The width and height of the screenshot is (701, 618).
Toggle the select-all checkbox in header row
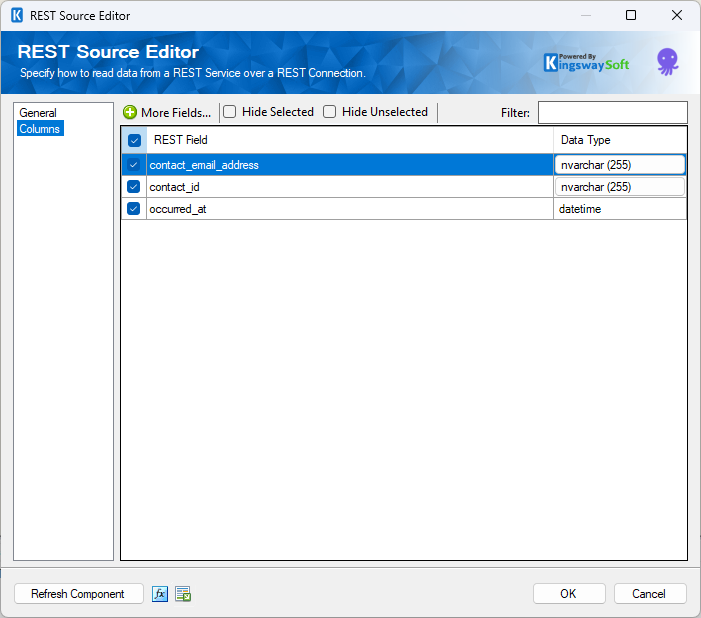pos(134,140)
